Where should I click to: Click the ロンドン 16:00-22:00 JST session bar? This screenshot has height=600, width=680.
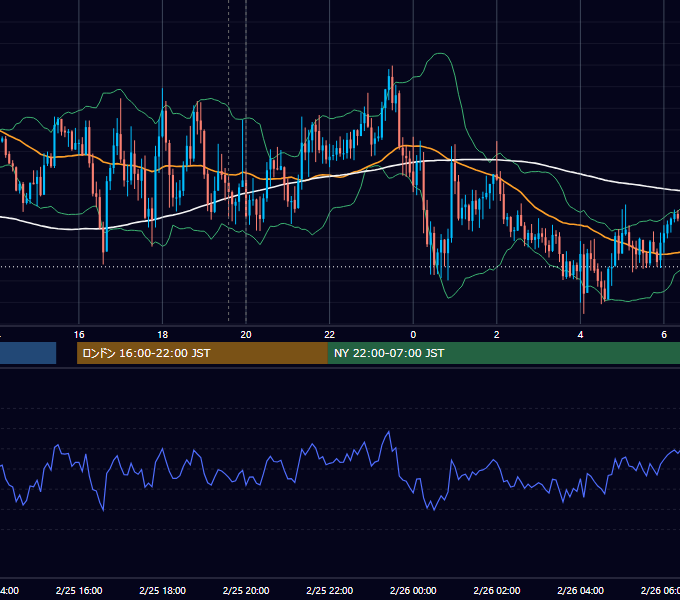pyautogui.click(x=202, y=353)
